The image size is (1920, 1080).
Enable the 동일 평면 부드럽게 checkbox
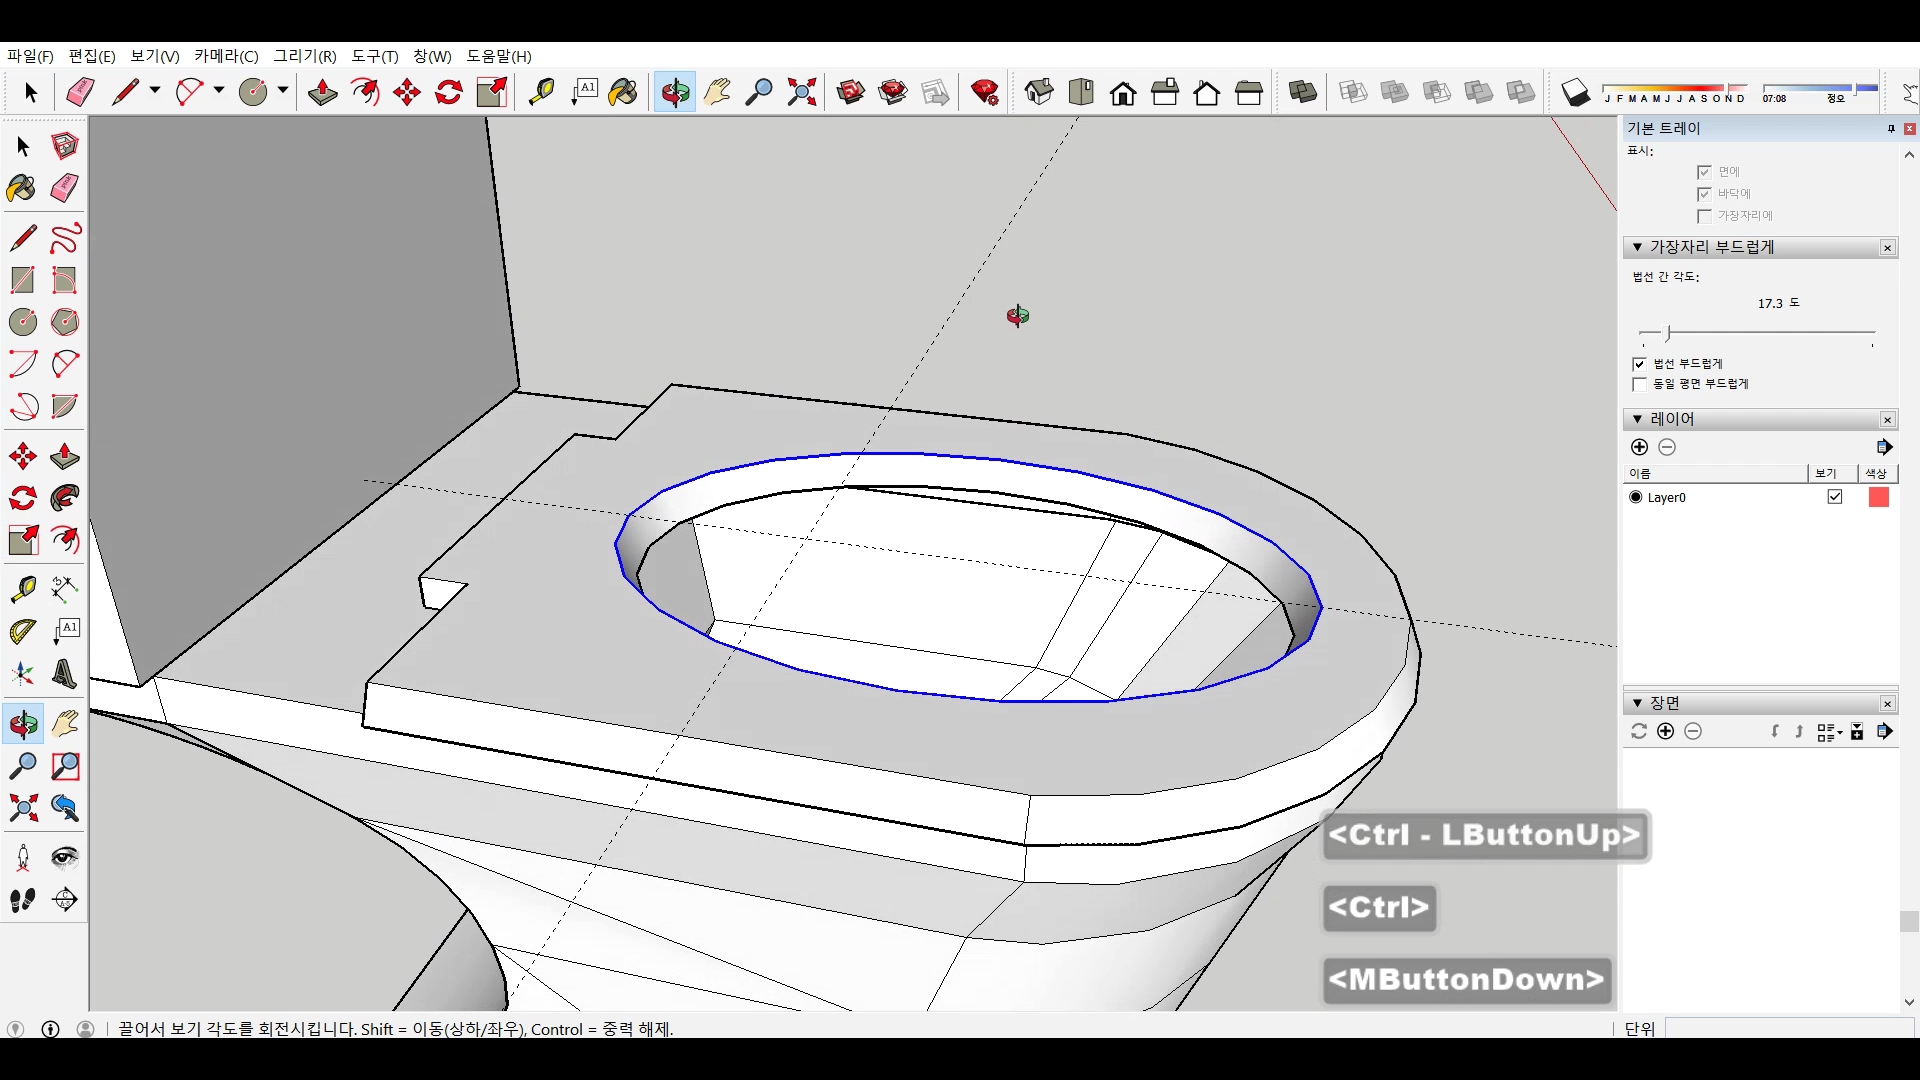click(1639, 384)
